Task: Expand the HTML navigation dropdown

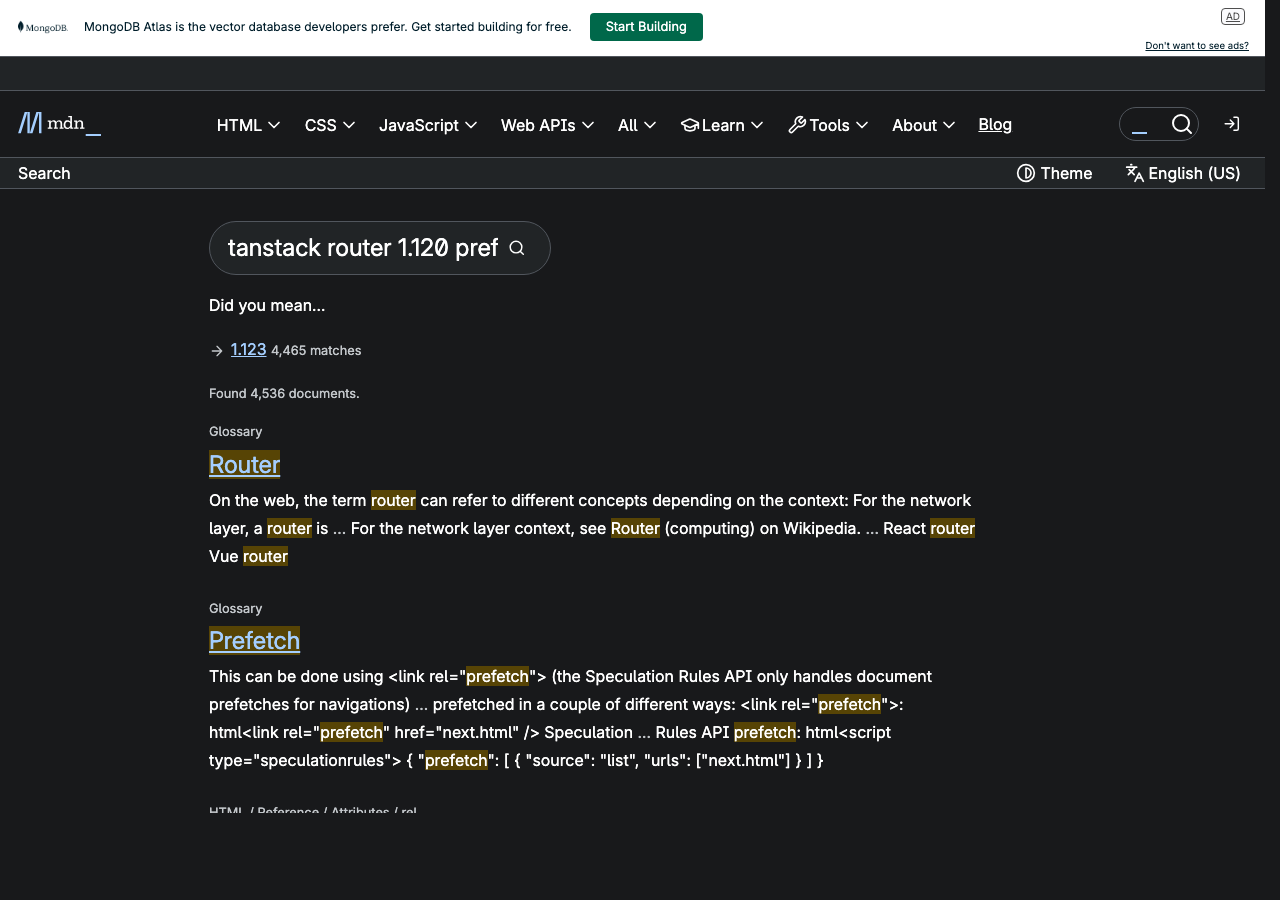Action: coord(247,125)
